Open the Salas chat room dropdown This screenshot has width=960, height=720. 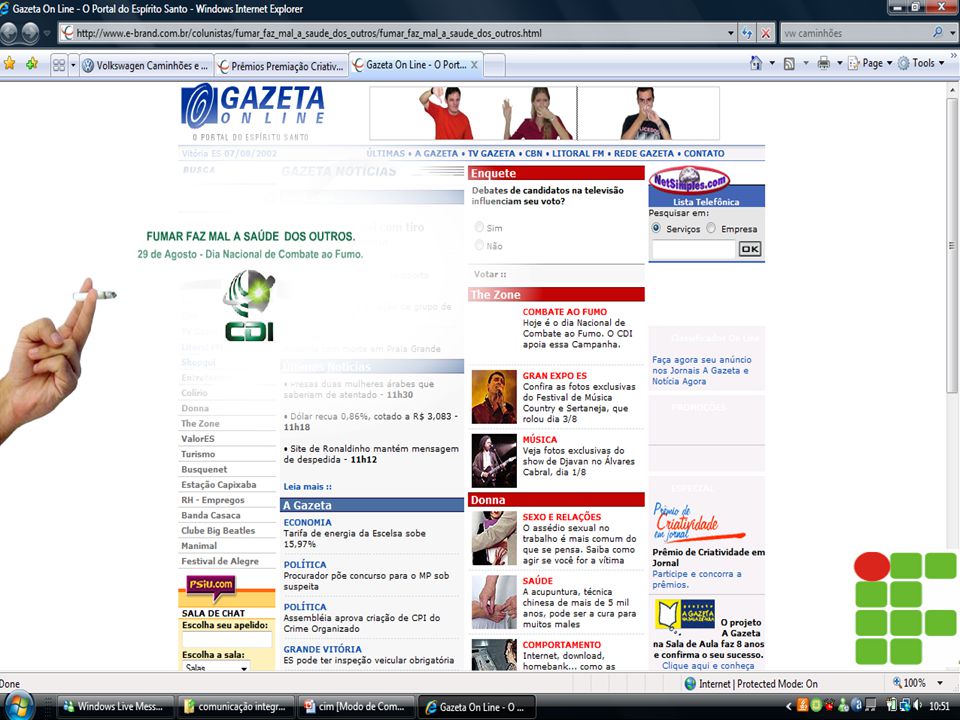(216, 667)
